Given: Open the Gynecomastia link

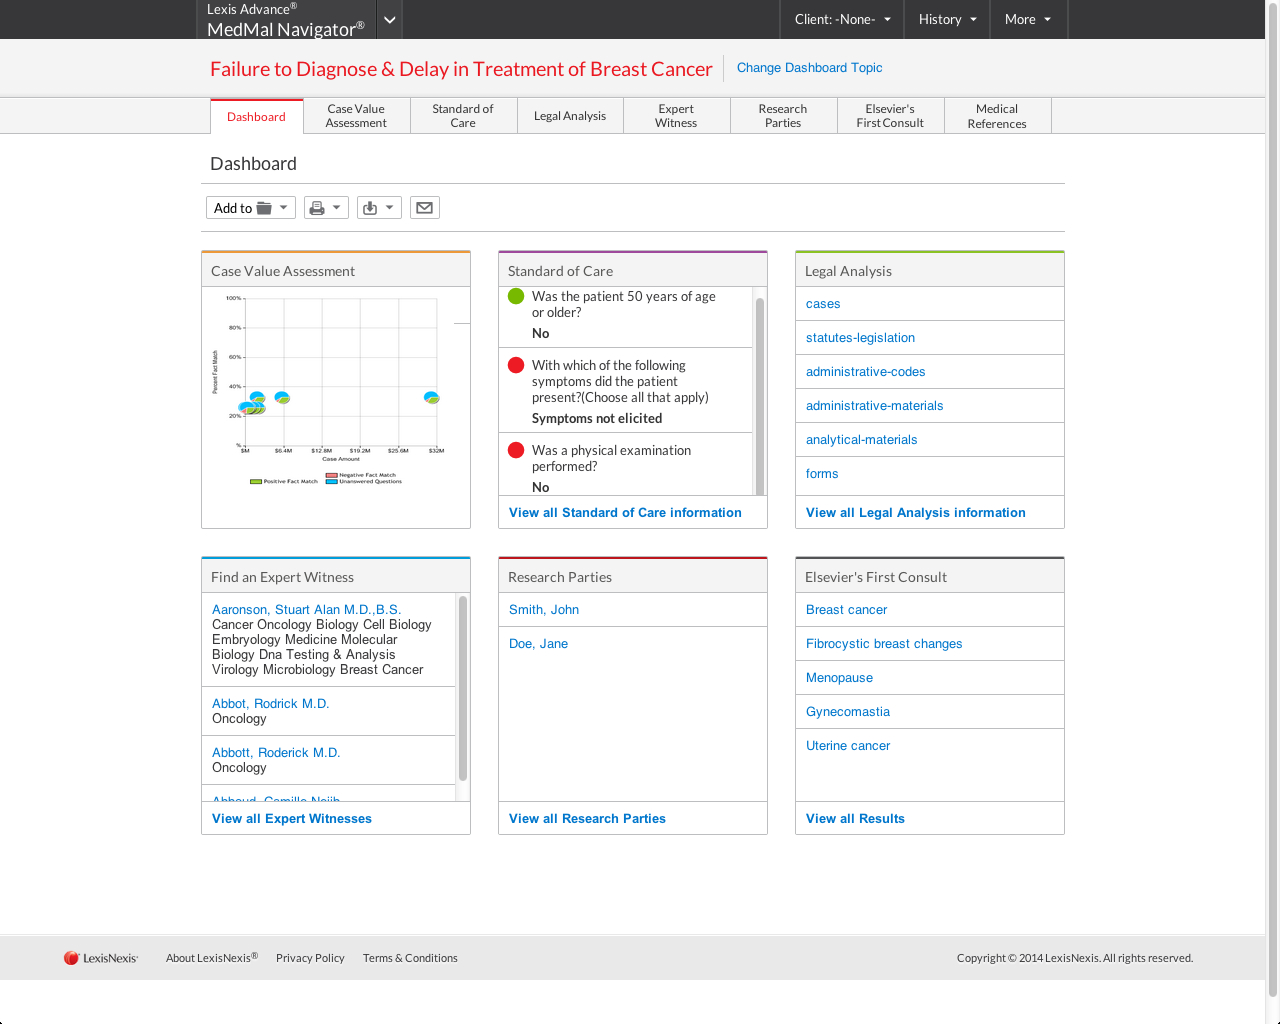Looking at the screenshot, I should click(848, 712).
